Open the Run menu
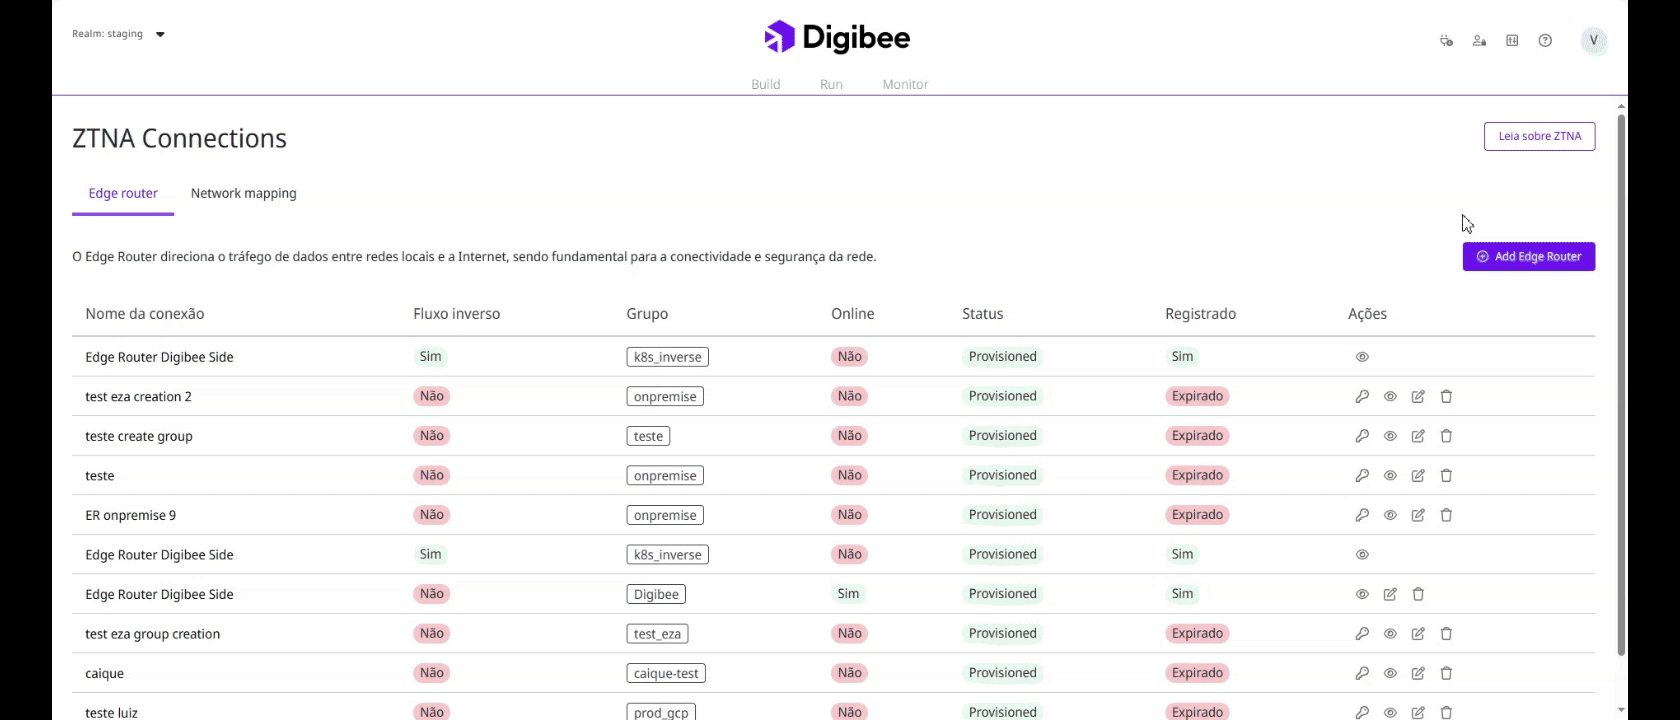1680x720 pixels. (831, 84)
